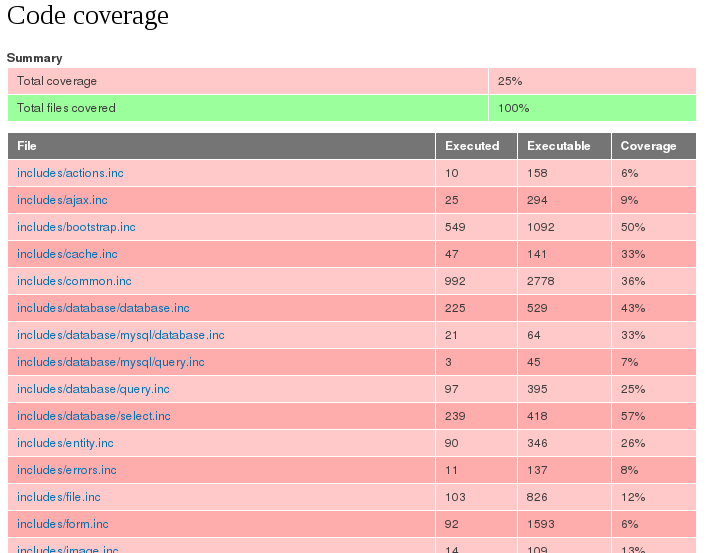Open the includes/errors.inc link

click(67, 470)
